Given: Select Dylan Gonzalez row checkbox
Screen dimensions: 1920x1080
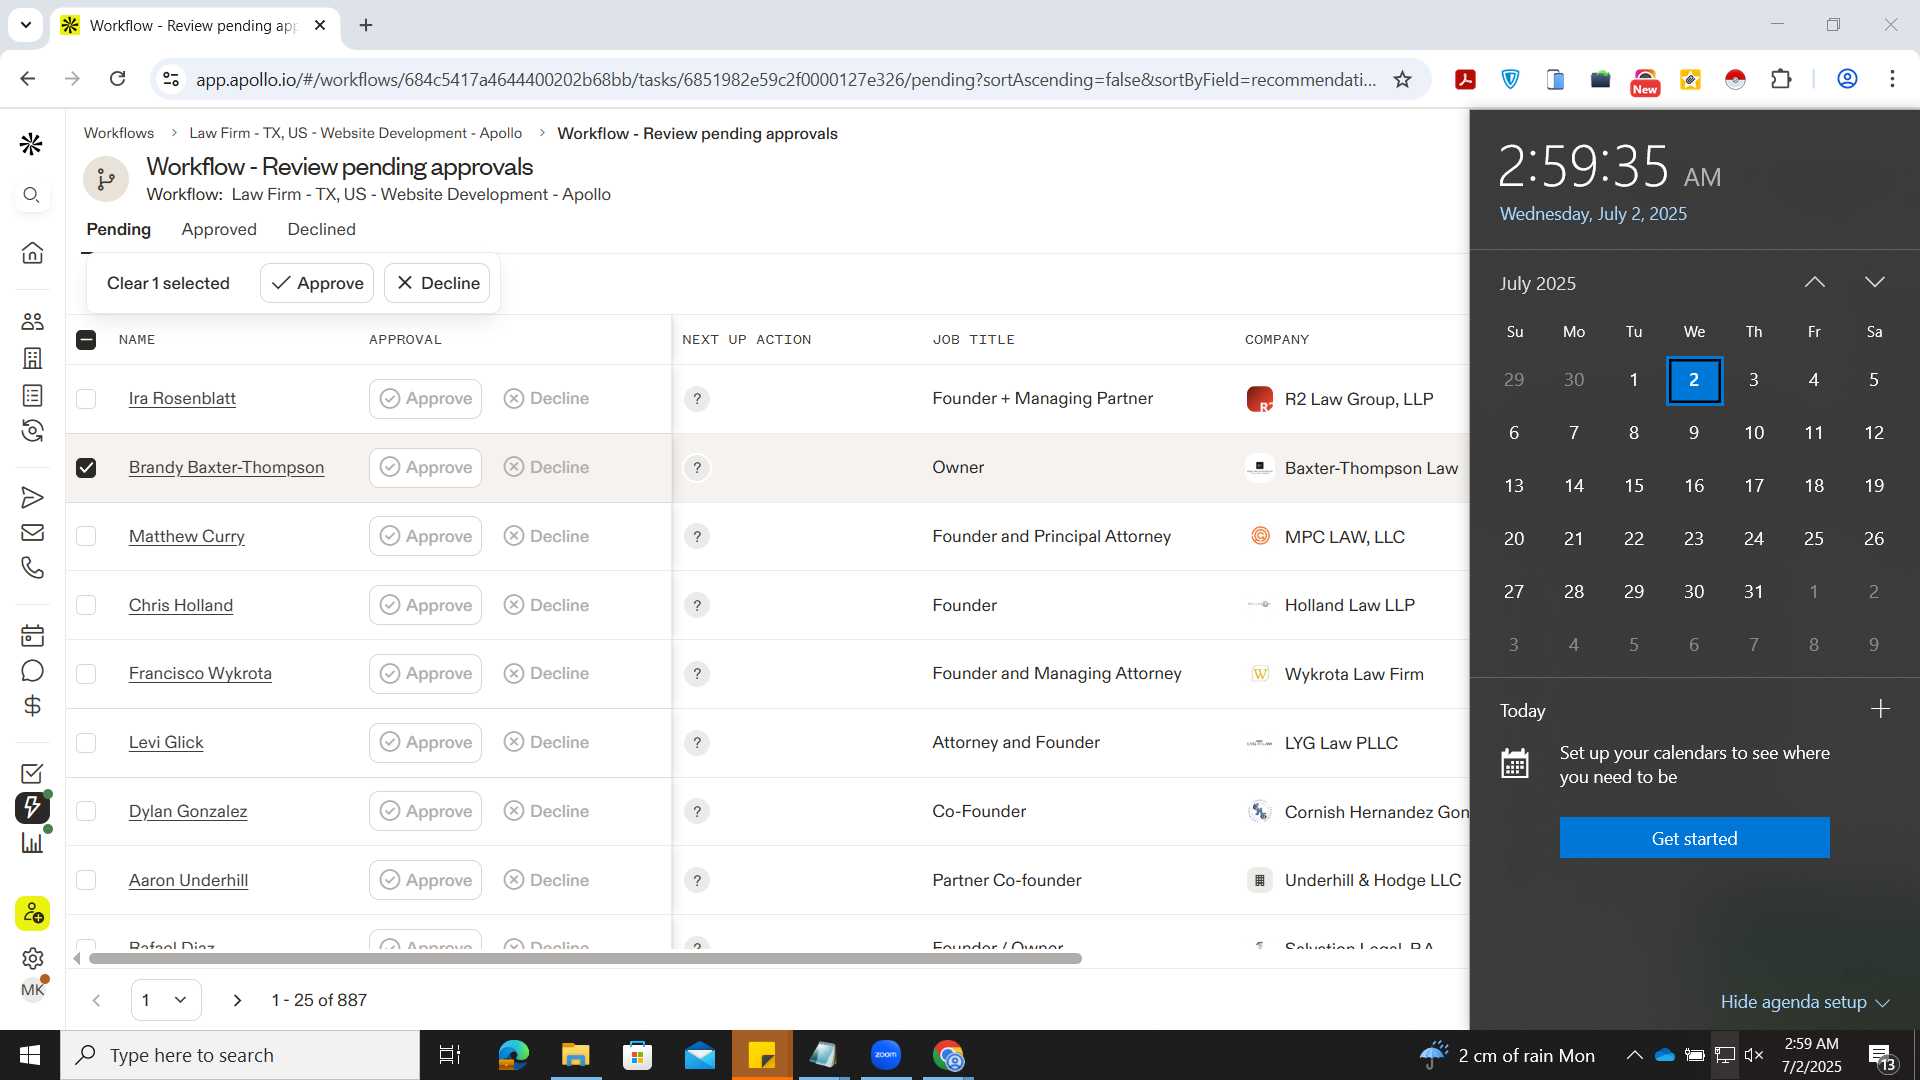Looking at the screenshot, I should pyautogui.click(x=86, y=811).
